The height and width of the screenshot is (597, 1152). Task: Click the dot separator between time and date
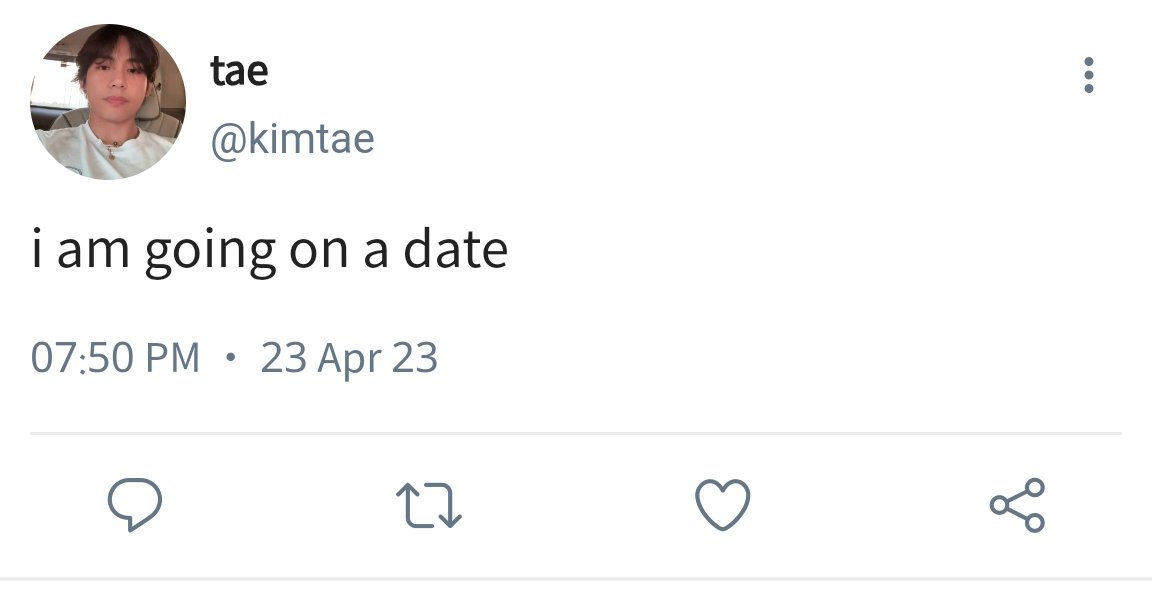click(x=231, y=358)
